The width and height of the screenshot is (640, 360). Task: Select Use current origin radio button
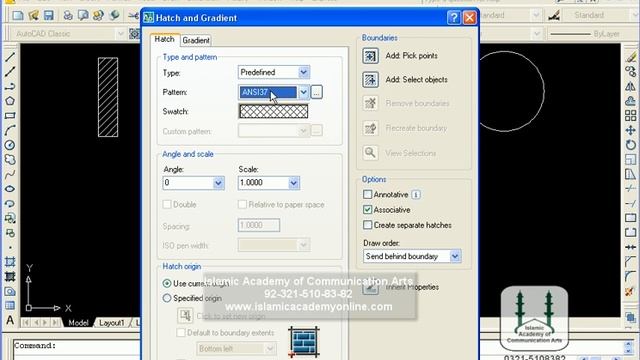click(167, 283)
